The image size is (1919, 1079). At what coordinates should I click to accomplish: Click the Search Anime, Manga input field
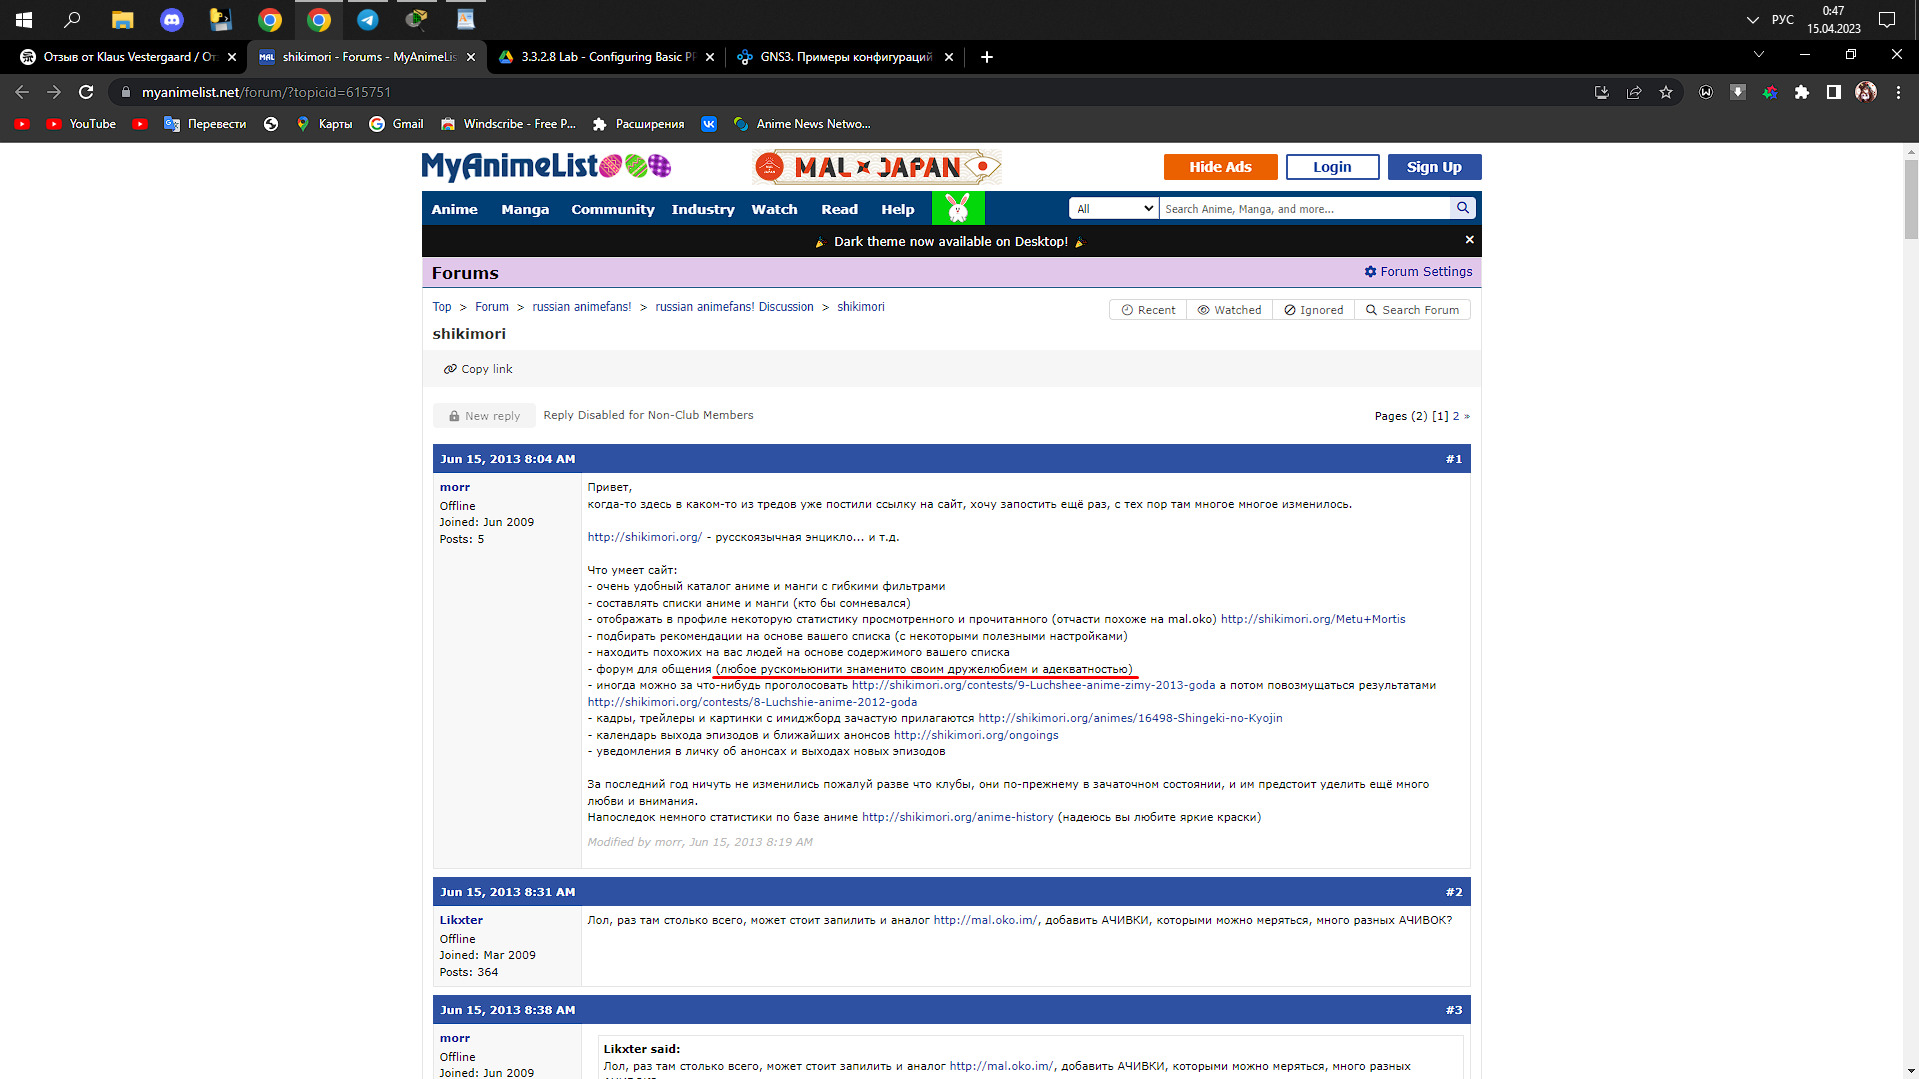click(x=1304, y=208)
